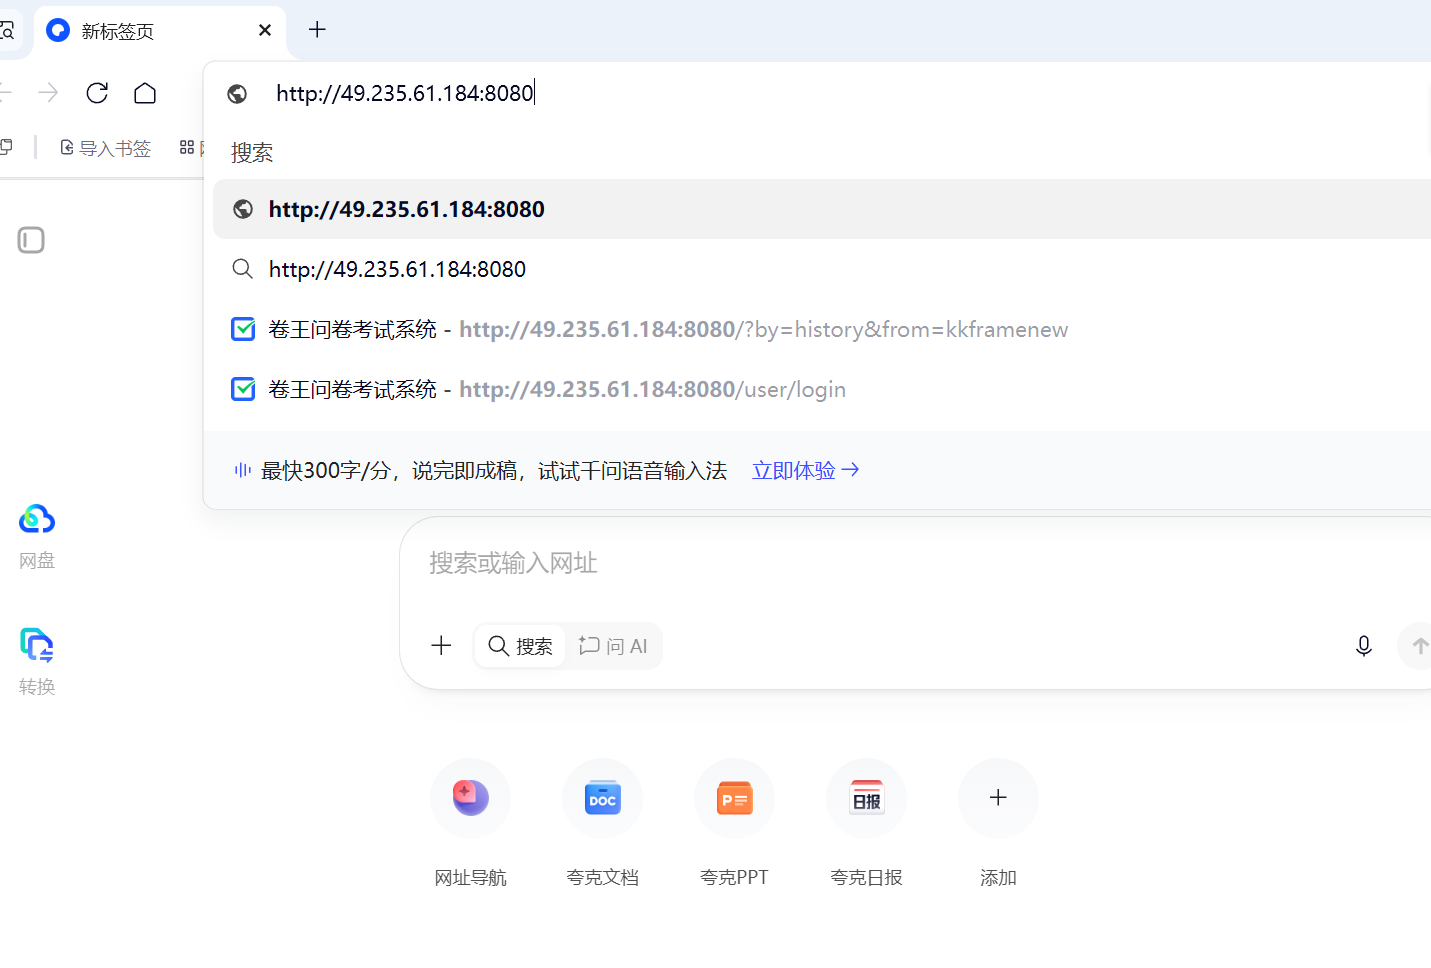
Task: Click the voice input waveform icon
Action: pos(242,470)
